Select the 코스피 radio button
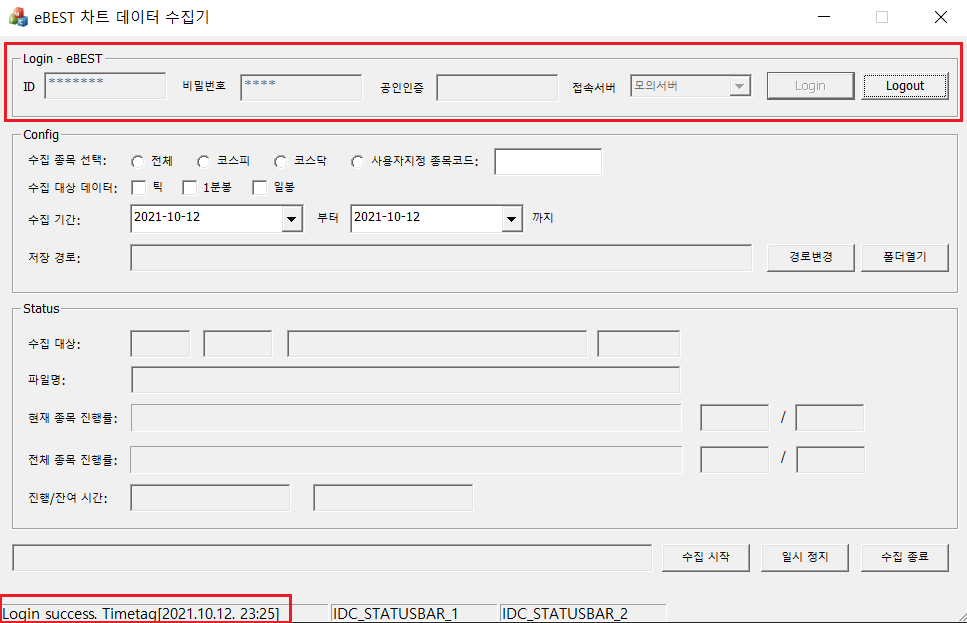 point(204,162)
